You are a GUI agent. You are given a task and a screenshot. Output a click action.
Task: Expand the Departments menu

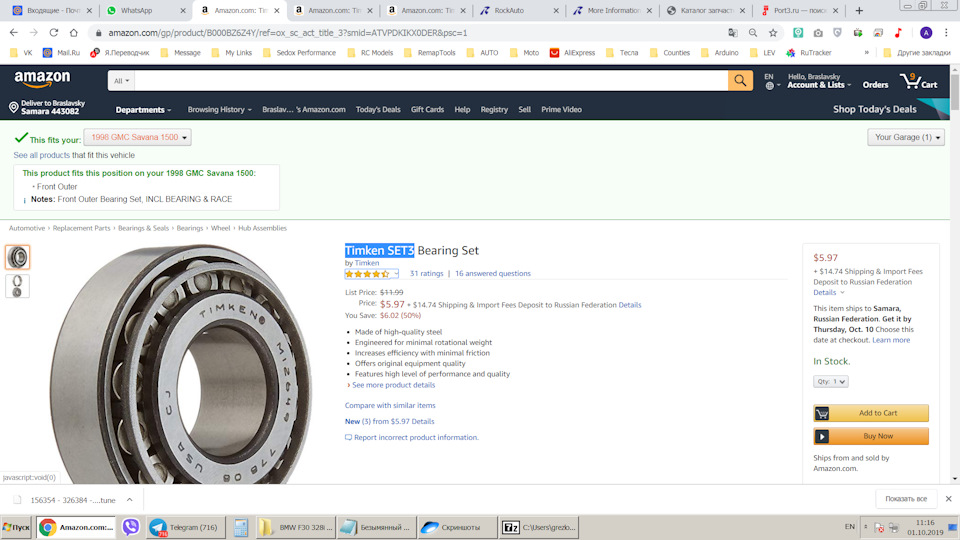143,110
